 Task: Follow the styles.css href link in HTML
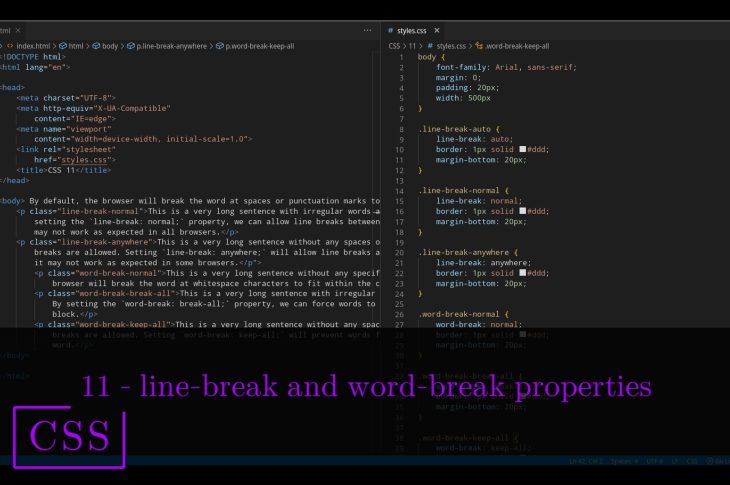pyautogui.click(x=74, y=159)
